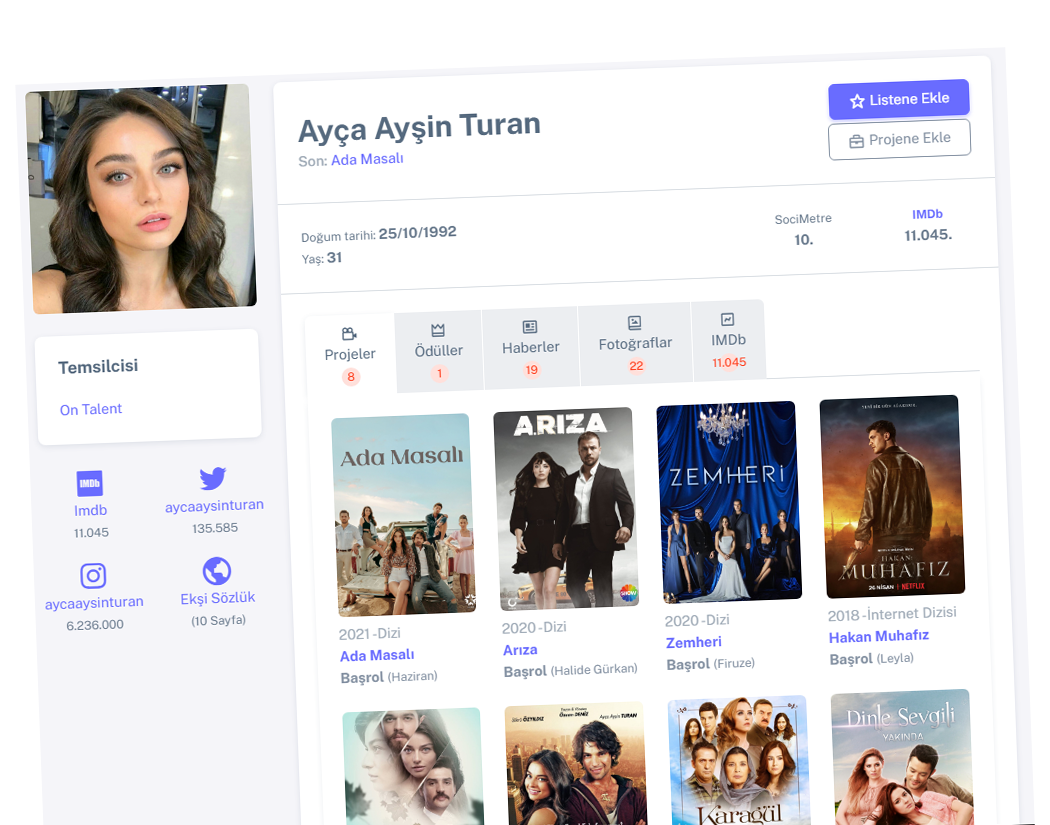Screen dimensions: 1050x825
Task: Open the On Talent agency link
Action: coord(91,409)
